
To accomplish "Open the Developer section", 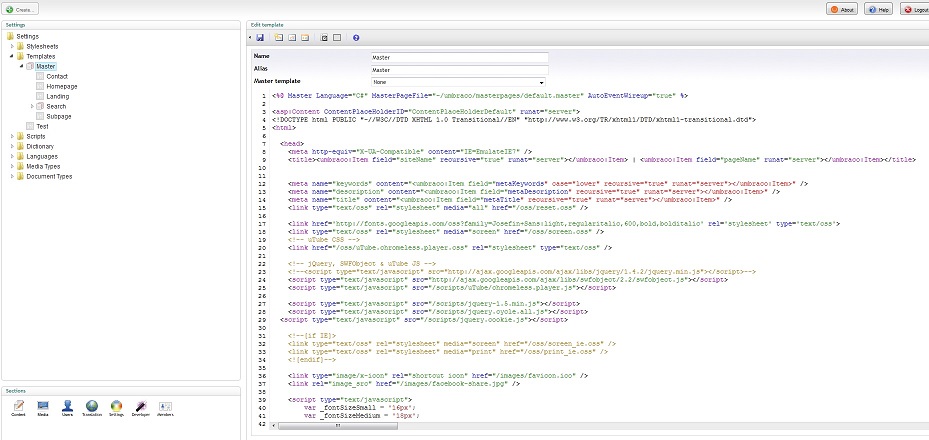I will [140, 406].
